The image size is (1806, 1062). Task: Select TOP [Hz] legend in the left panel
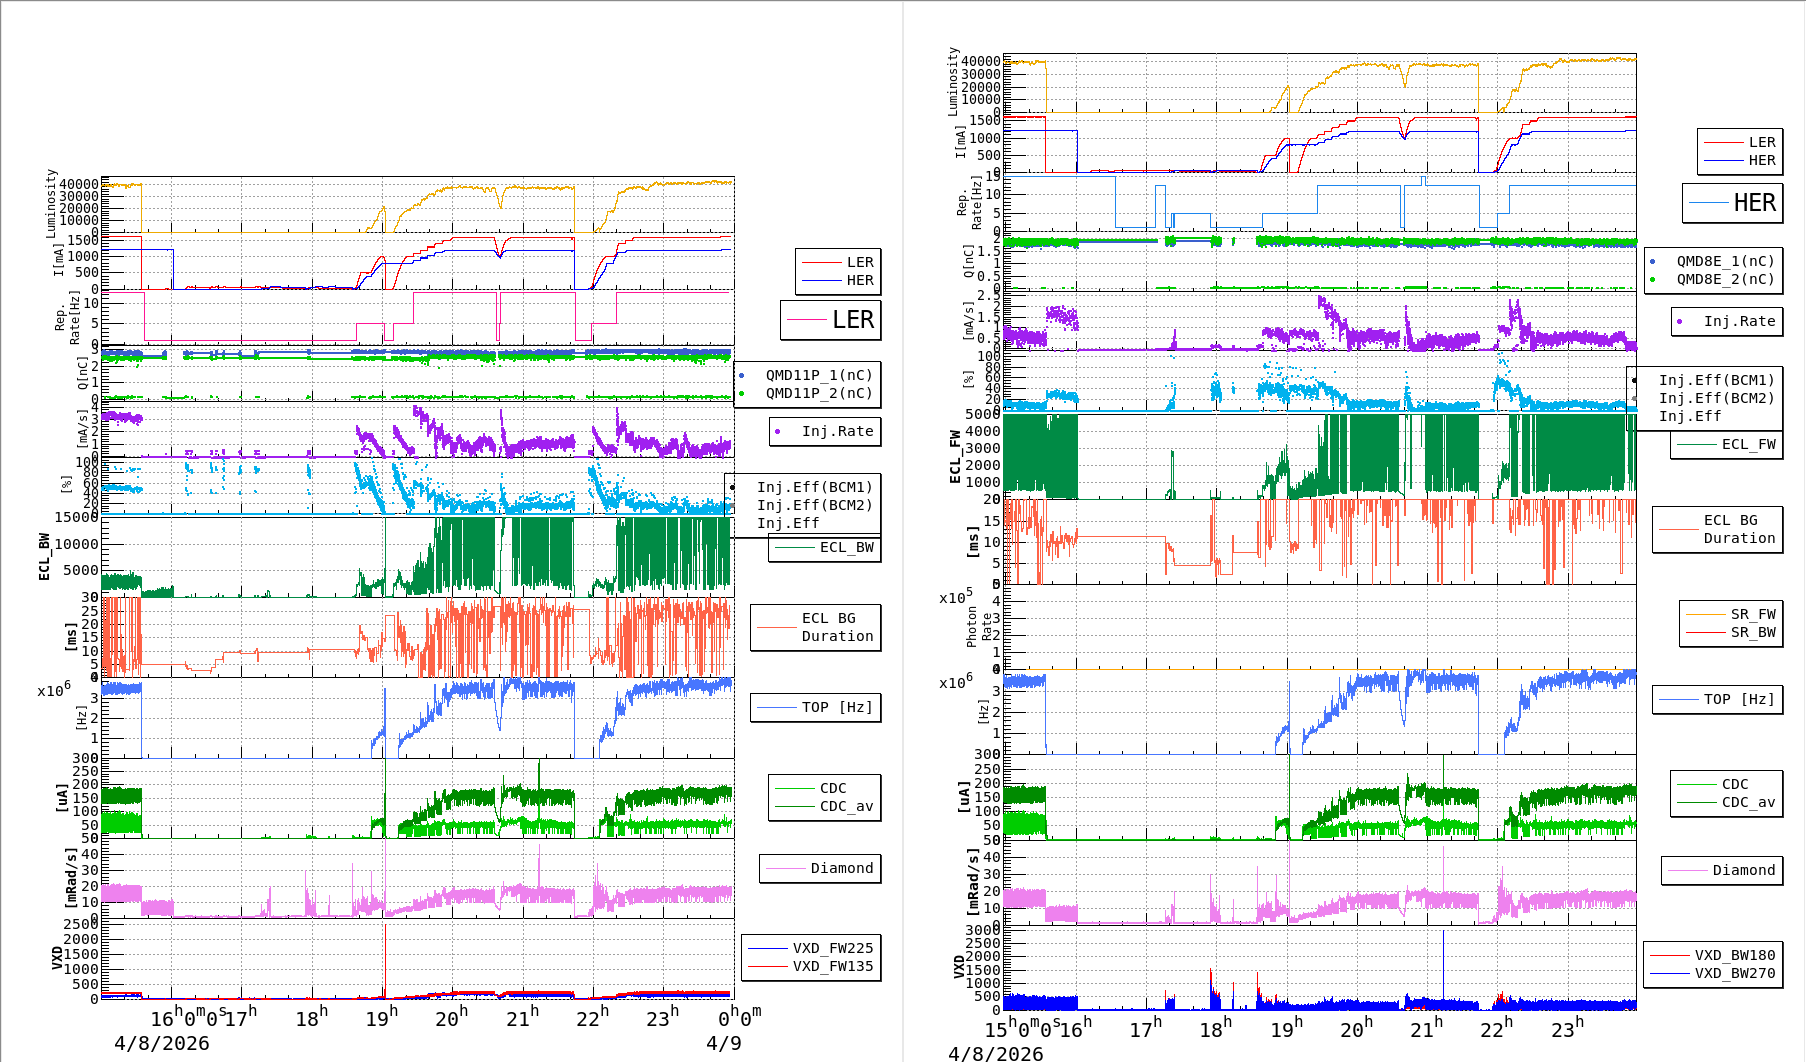(x=816, y=707)
